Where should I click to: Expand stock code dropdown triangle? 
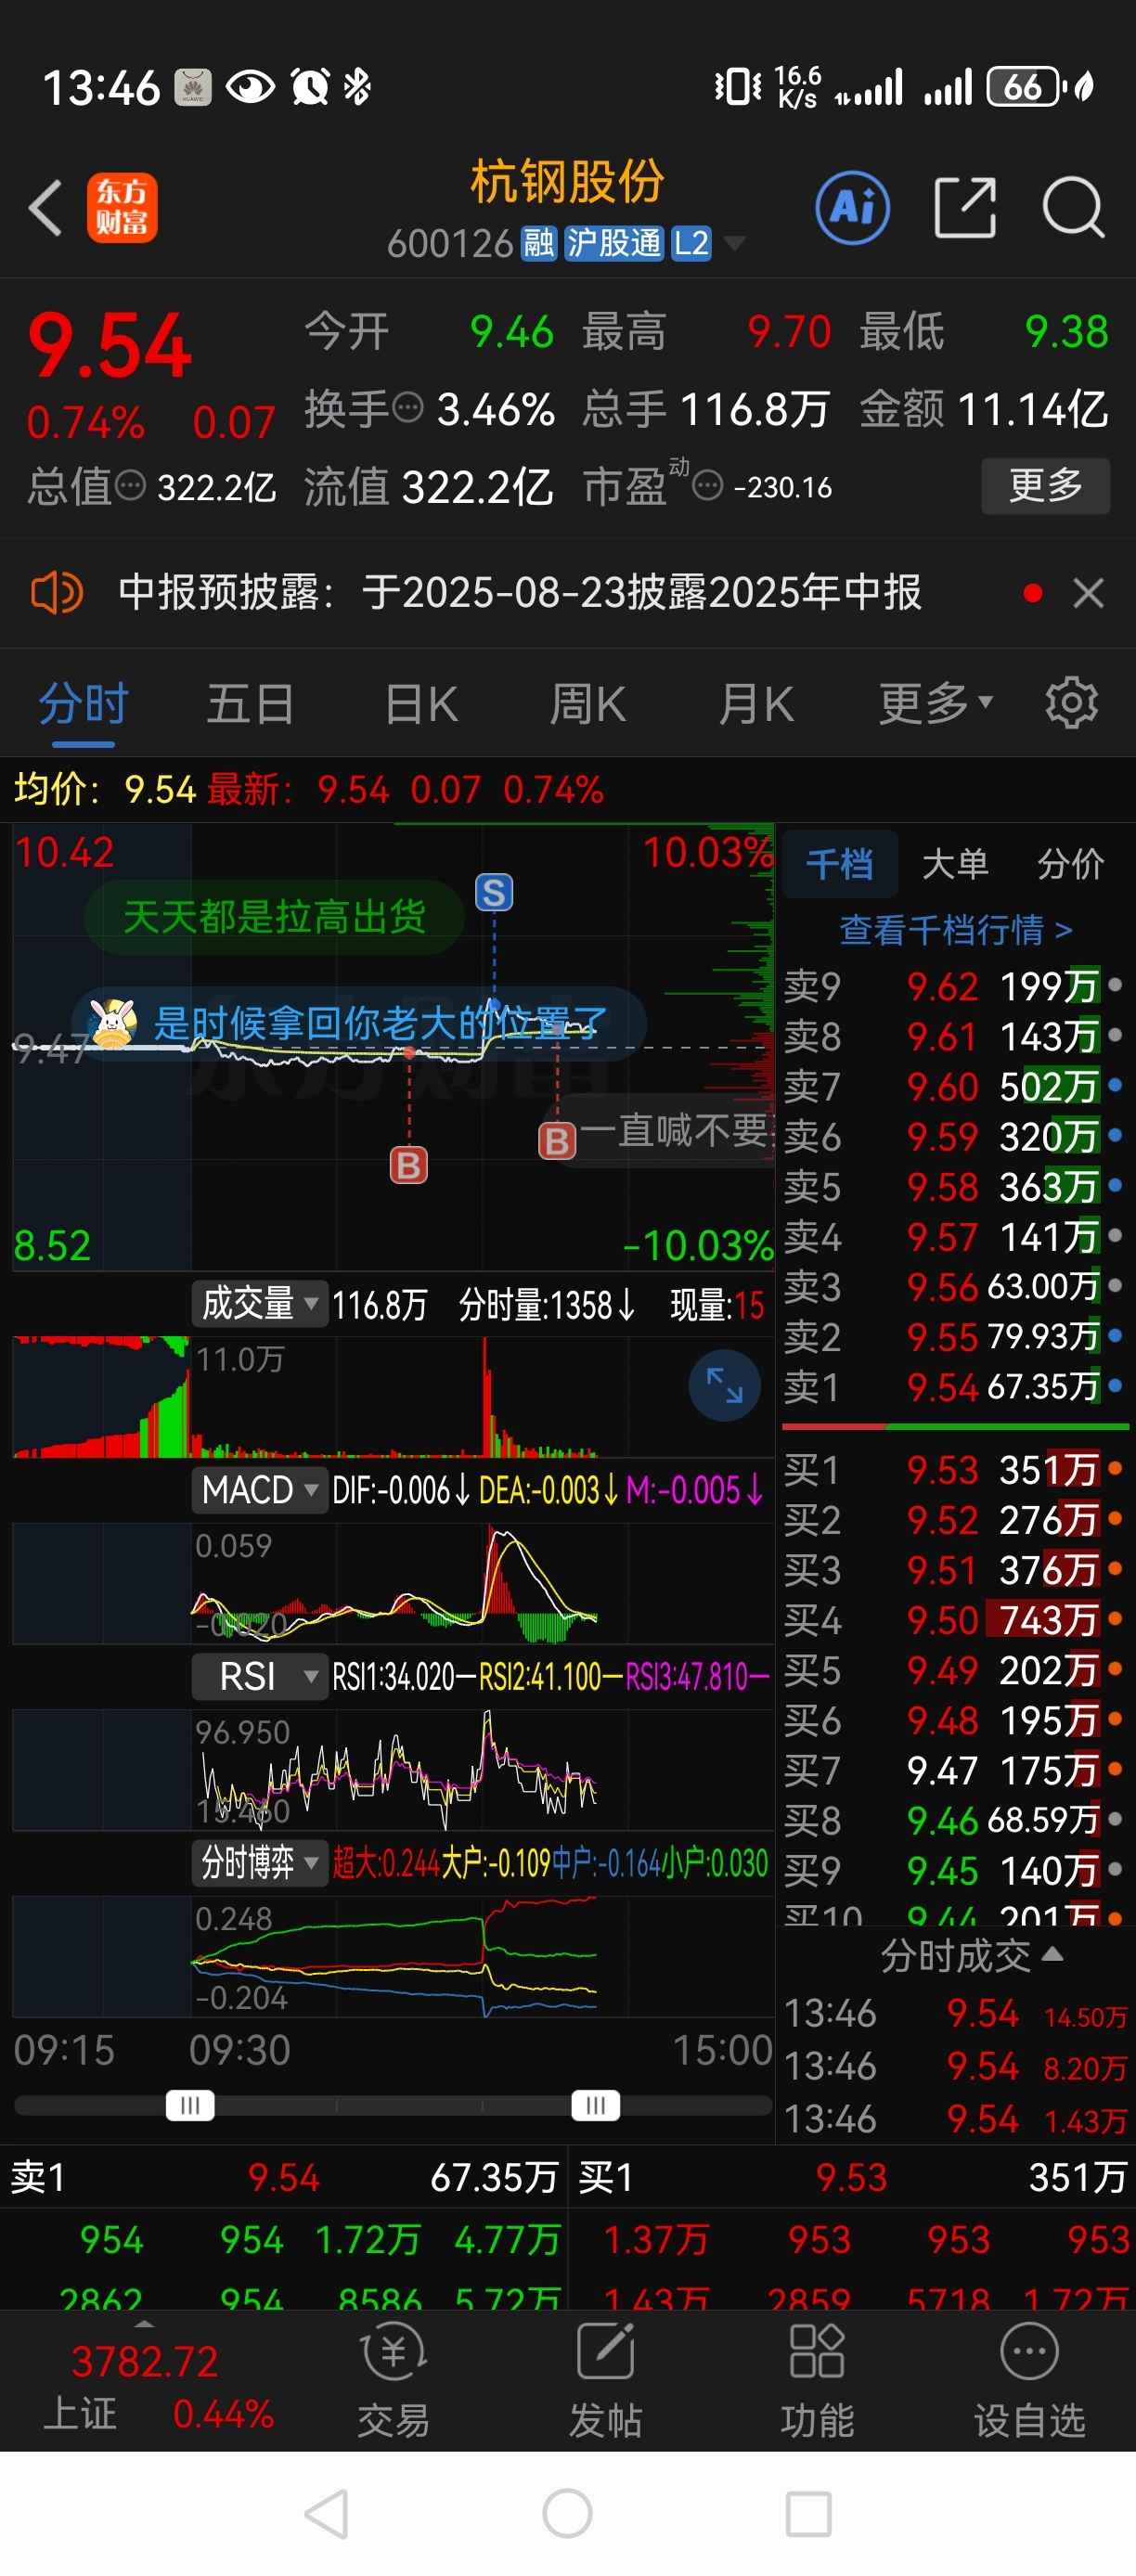(734, 243)
